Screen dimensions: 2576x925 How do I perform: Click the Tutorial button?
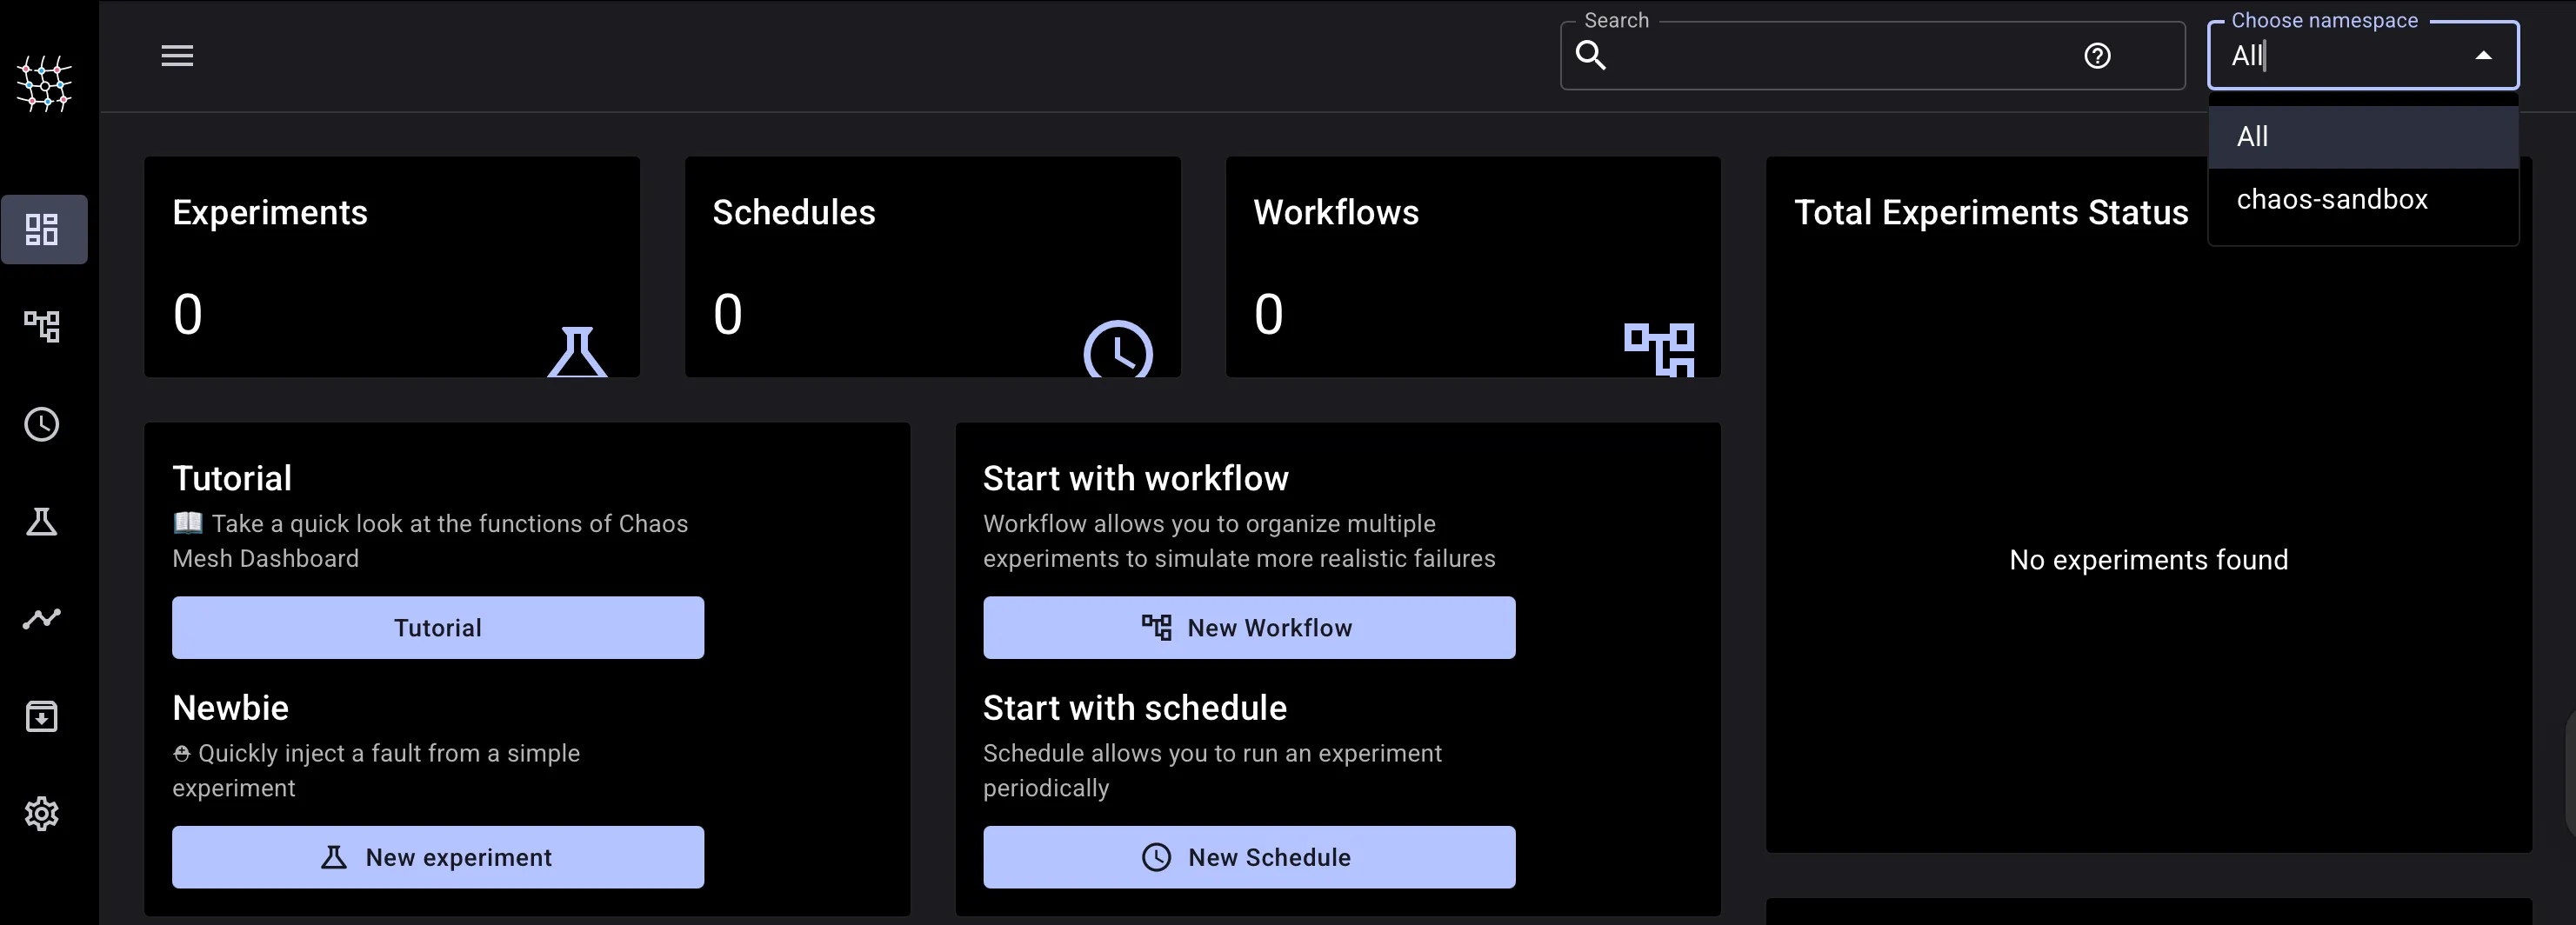(x=438, y=628)
